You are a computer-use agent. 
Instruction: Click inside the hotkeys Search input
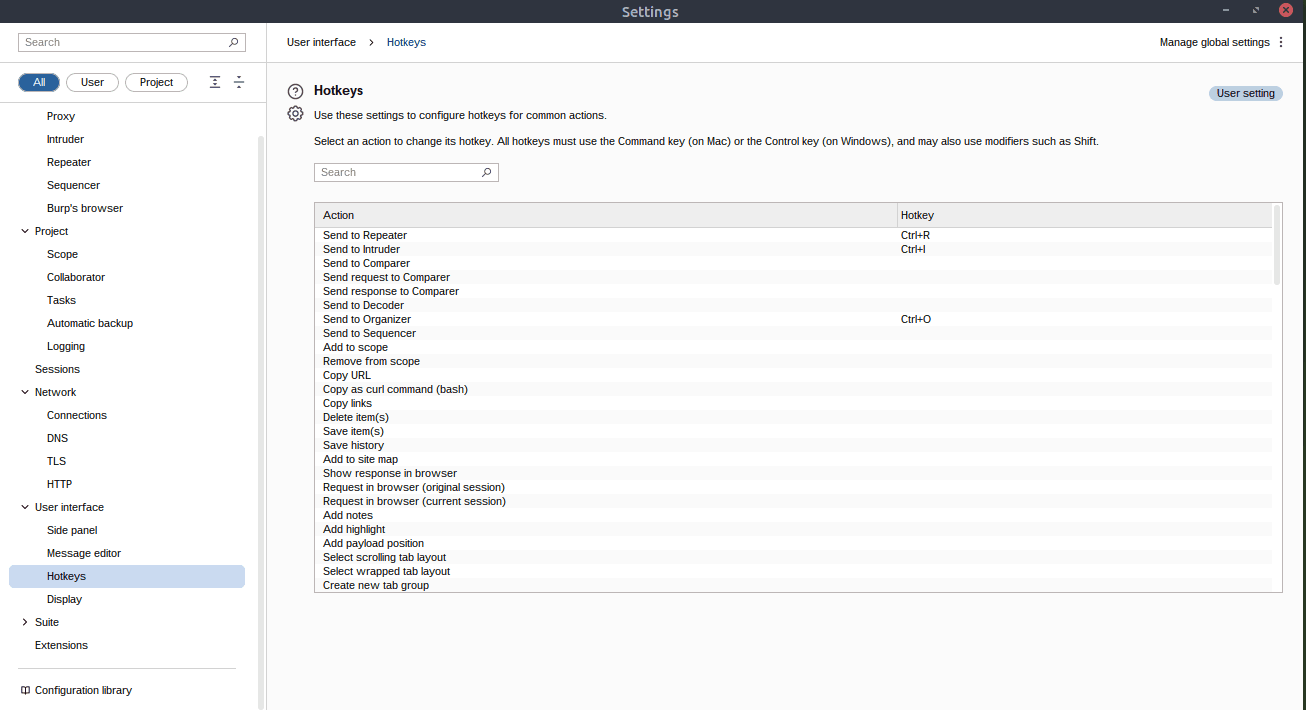[400, 172]
